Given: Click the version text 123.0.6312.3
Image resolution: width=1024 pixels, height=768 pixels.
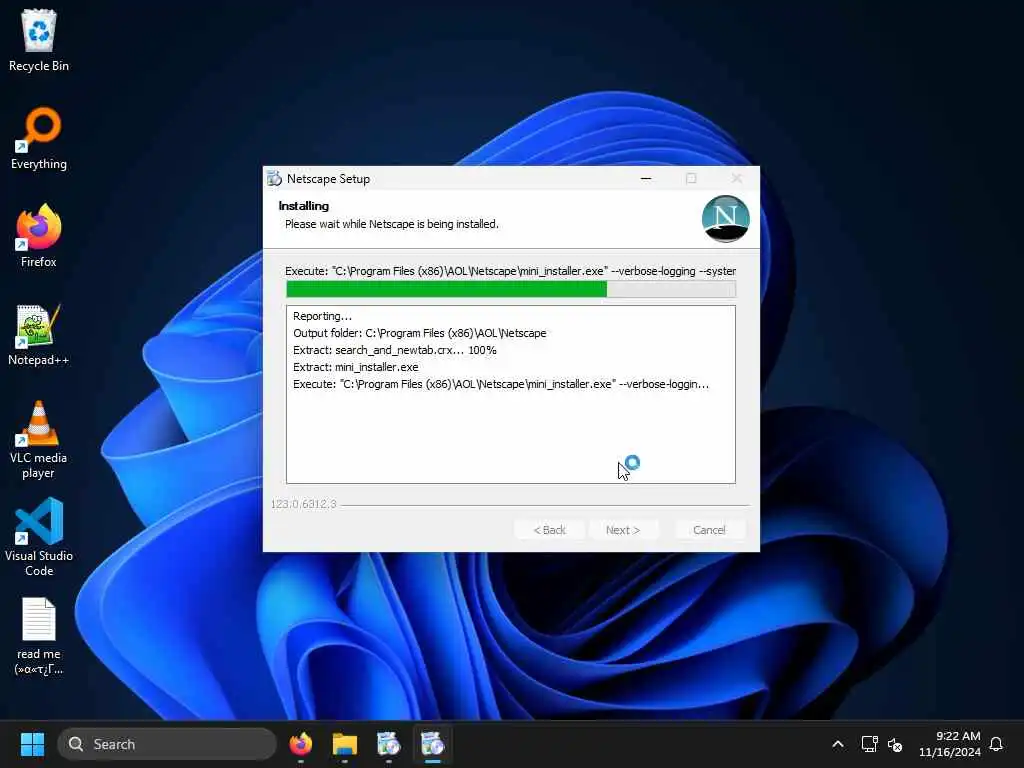Looking at the screenshot, I should point(304,504).
